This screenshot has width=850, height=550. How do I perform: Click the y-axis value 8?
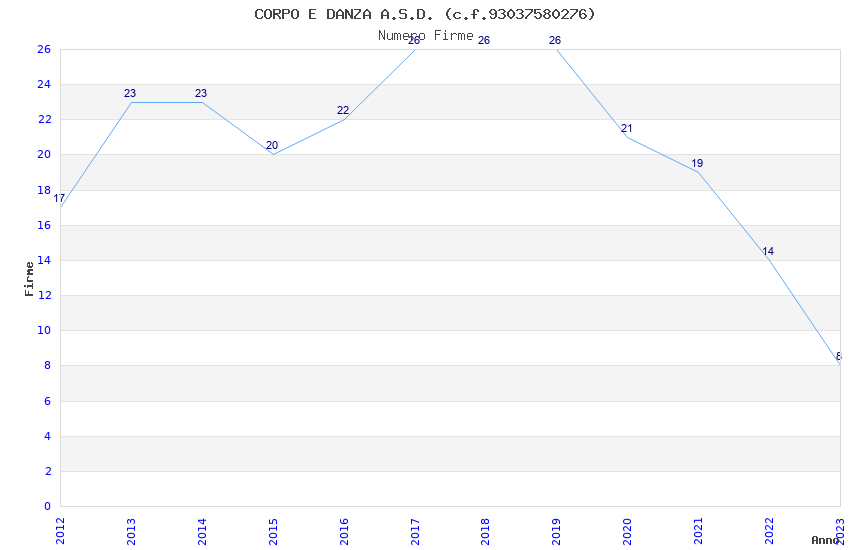[x=47, y=365]
